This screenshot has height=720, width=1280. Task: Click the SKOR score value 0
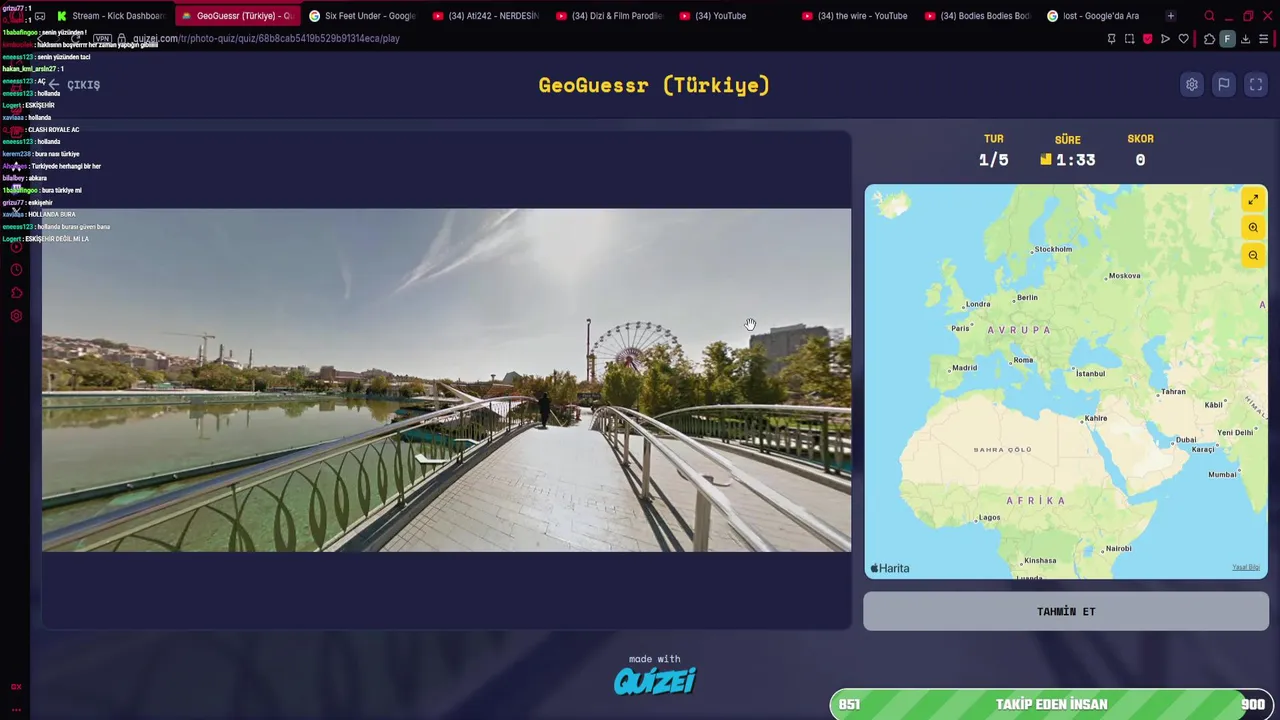1140,160
